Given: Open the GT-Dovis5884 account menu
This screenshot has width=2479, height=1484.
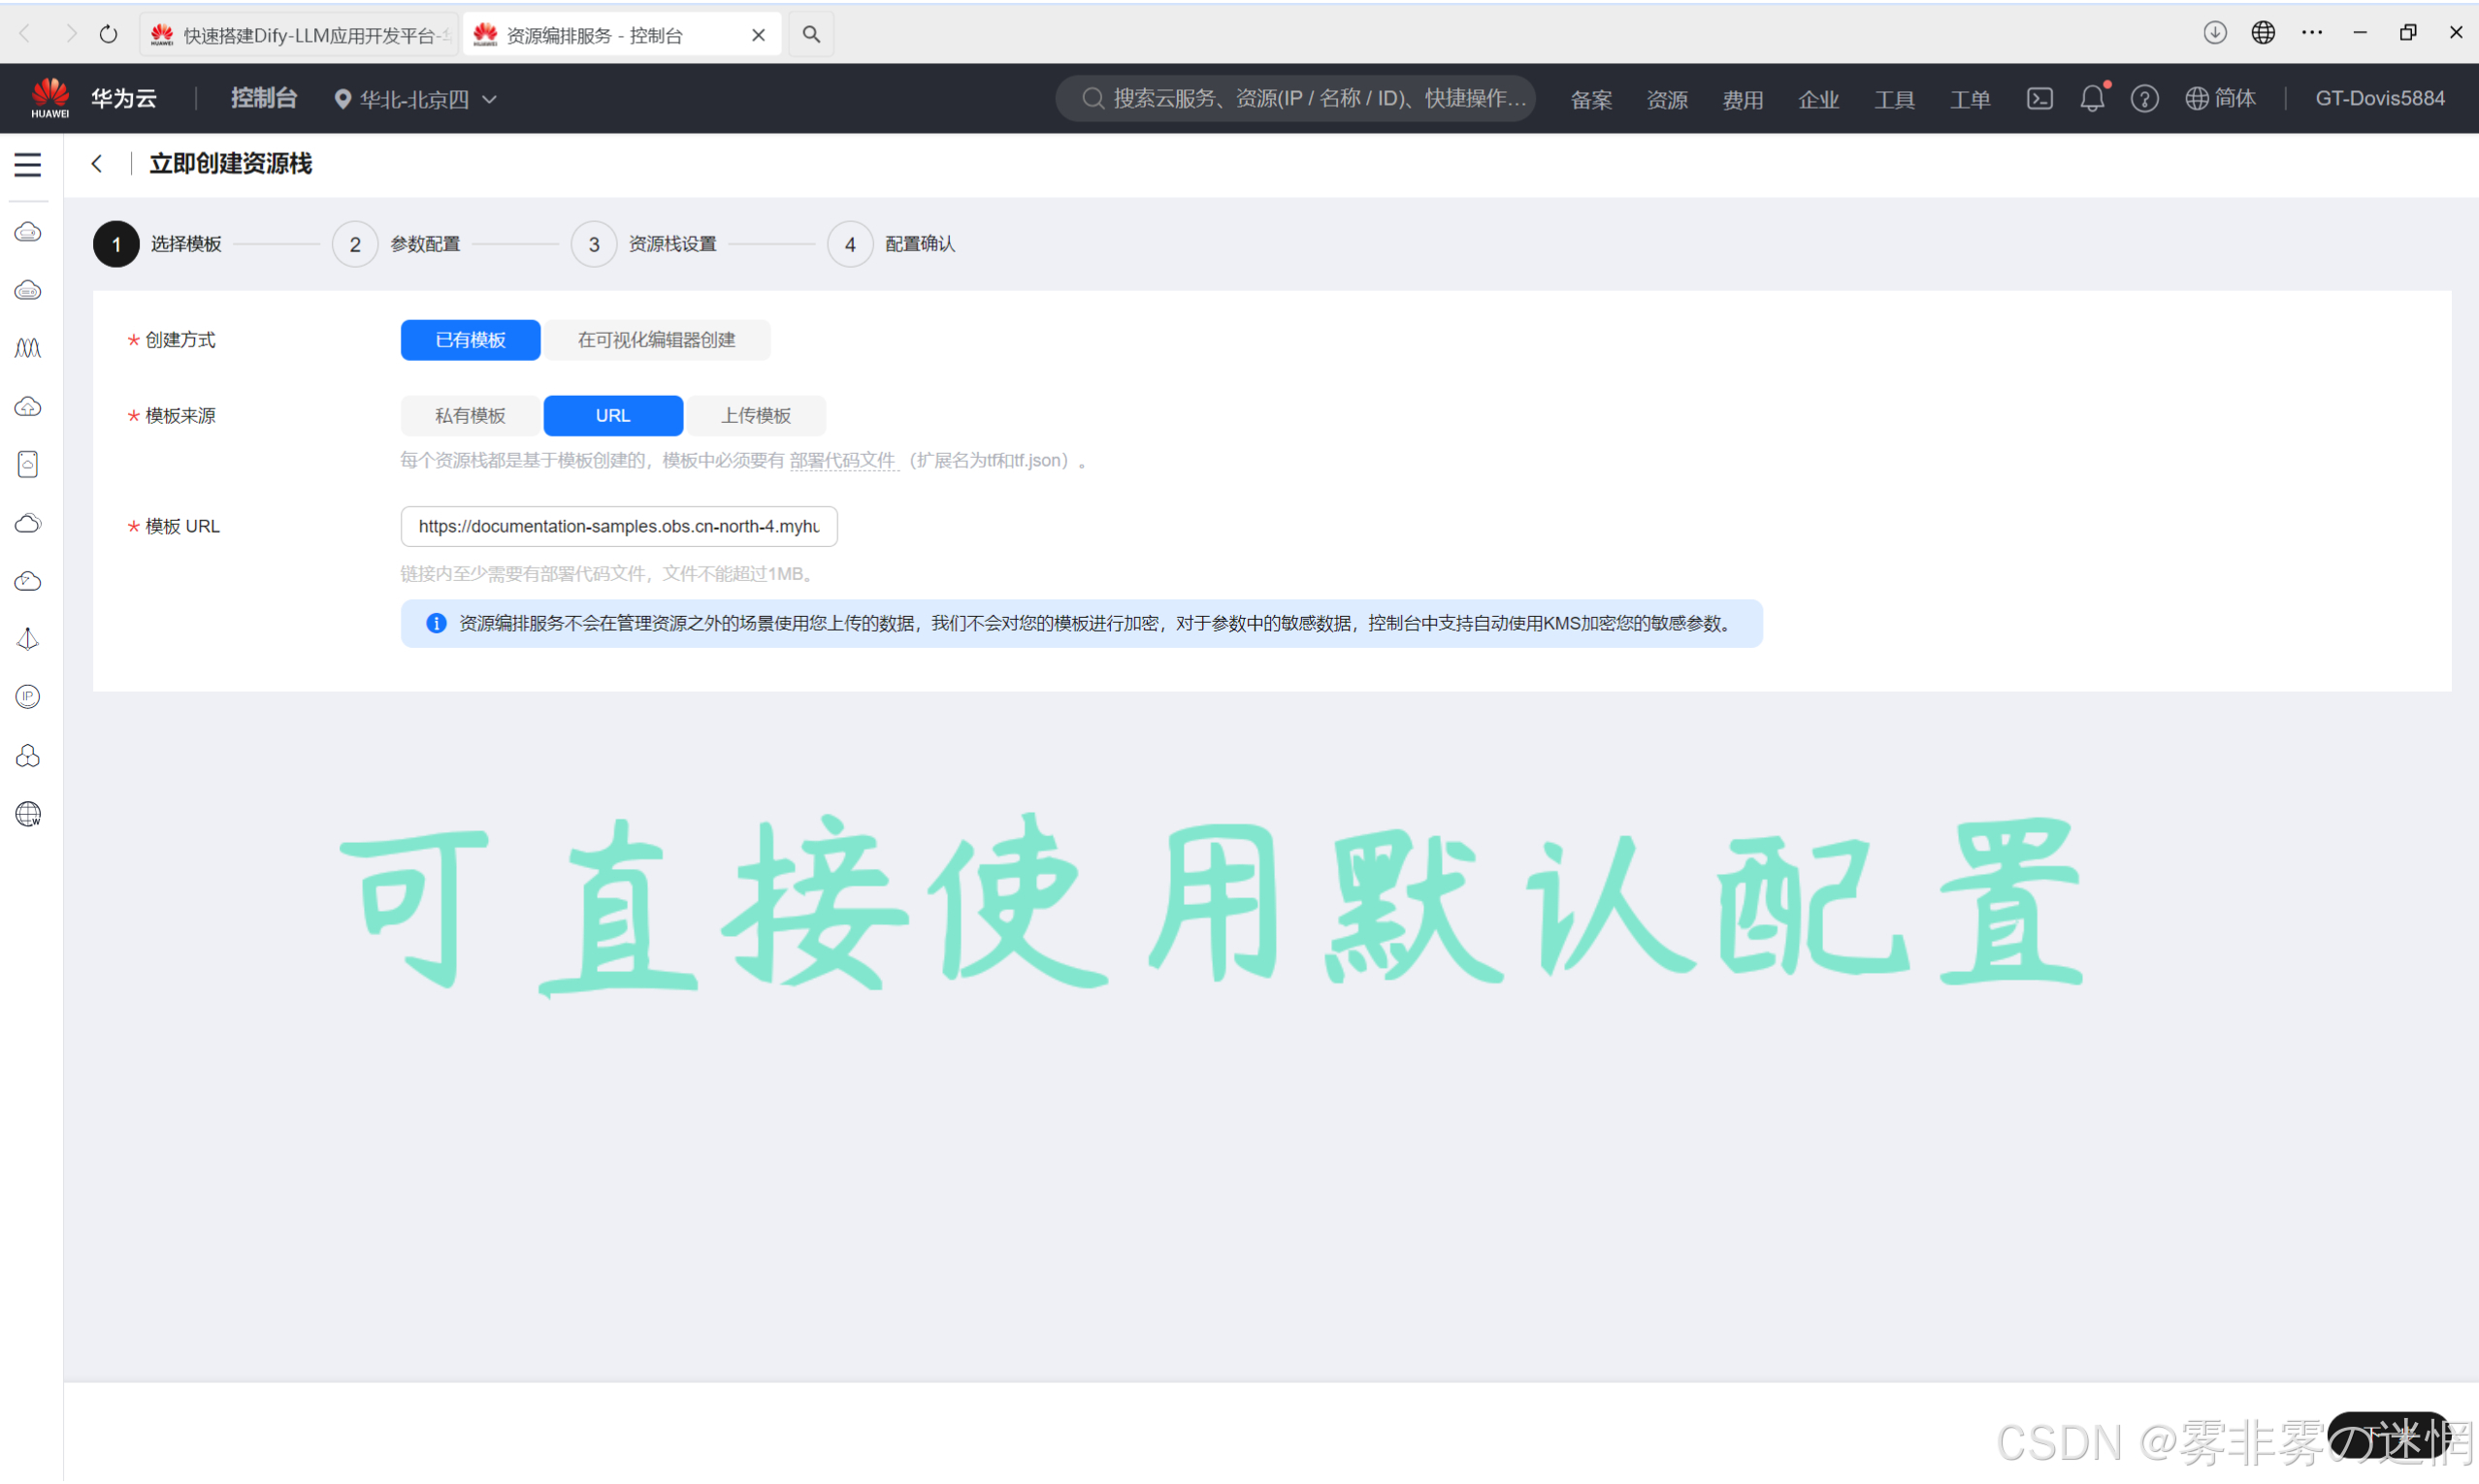Looking at the screenshot, I should pos(2379,98).
